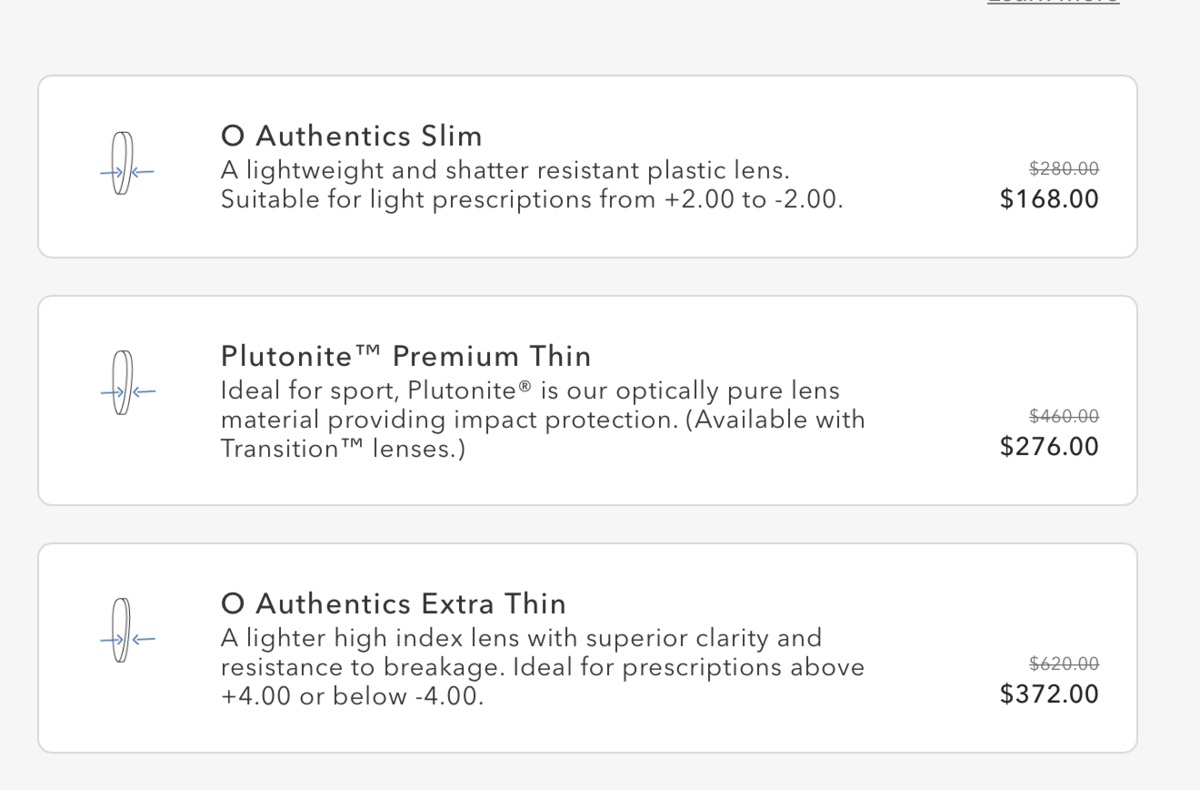The image size is (1200, 790).
Task: Click the crossed-out $280.00 original price
Action: pyautogui.click(x=1063, y=170)
